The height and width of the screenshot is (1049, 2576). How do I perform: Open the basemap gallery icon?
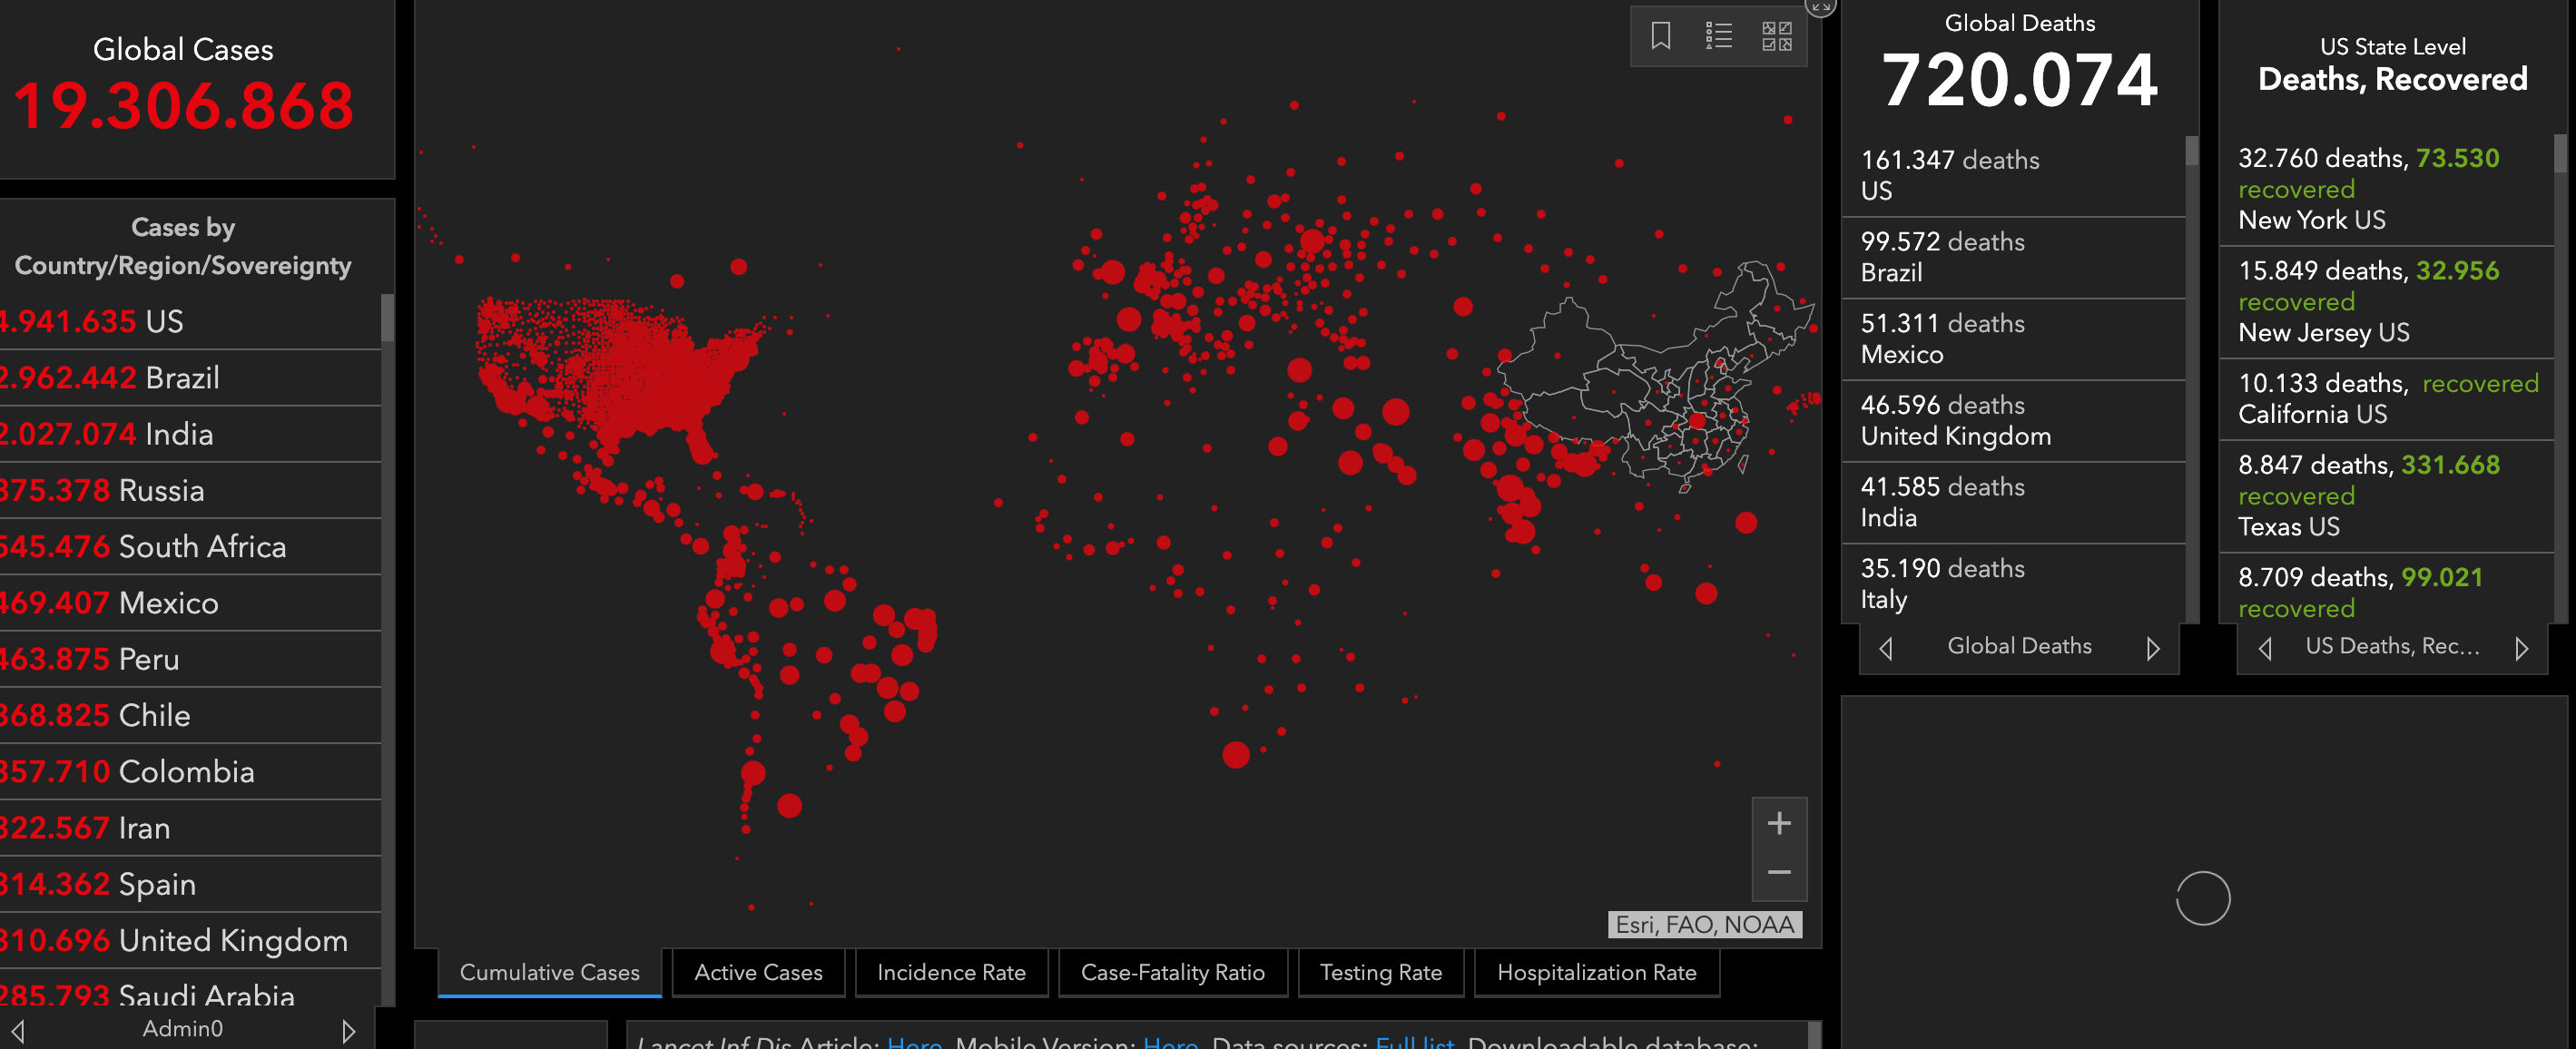pyautogui.click(x=1777, y=36)
